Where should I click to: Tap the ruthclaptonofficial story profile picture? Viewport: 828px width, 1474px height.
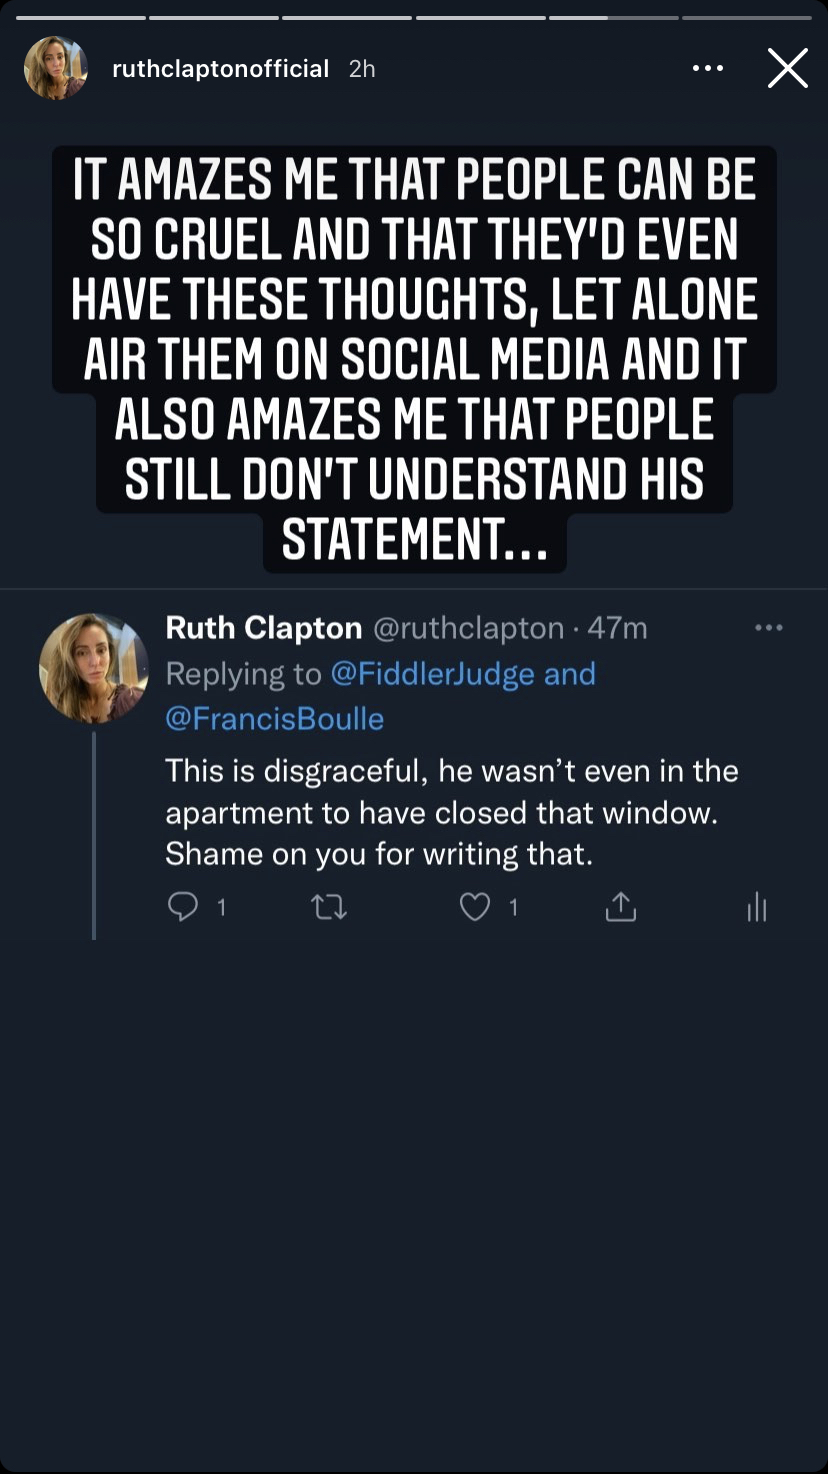click(x=56, y=68)
